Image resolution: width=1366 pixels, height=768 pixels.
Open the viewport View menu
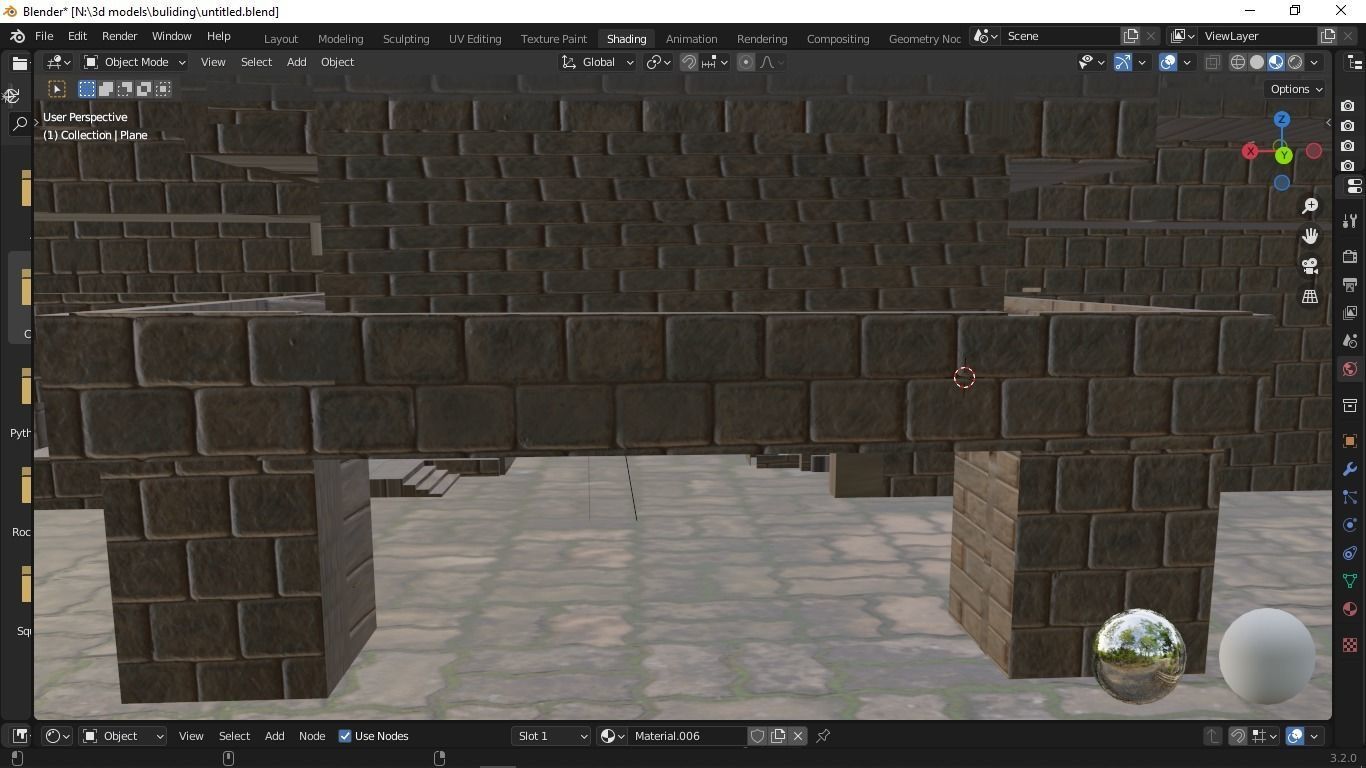pyautogui.click(x=213, y=62)
